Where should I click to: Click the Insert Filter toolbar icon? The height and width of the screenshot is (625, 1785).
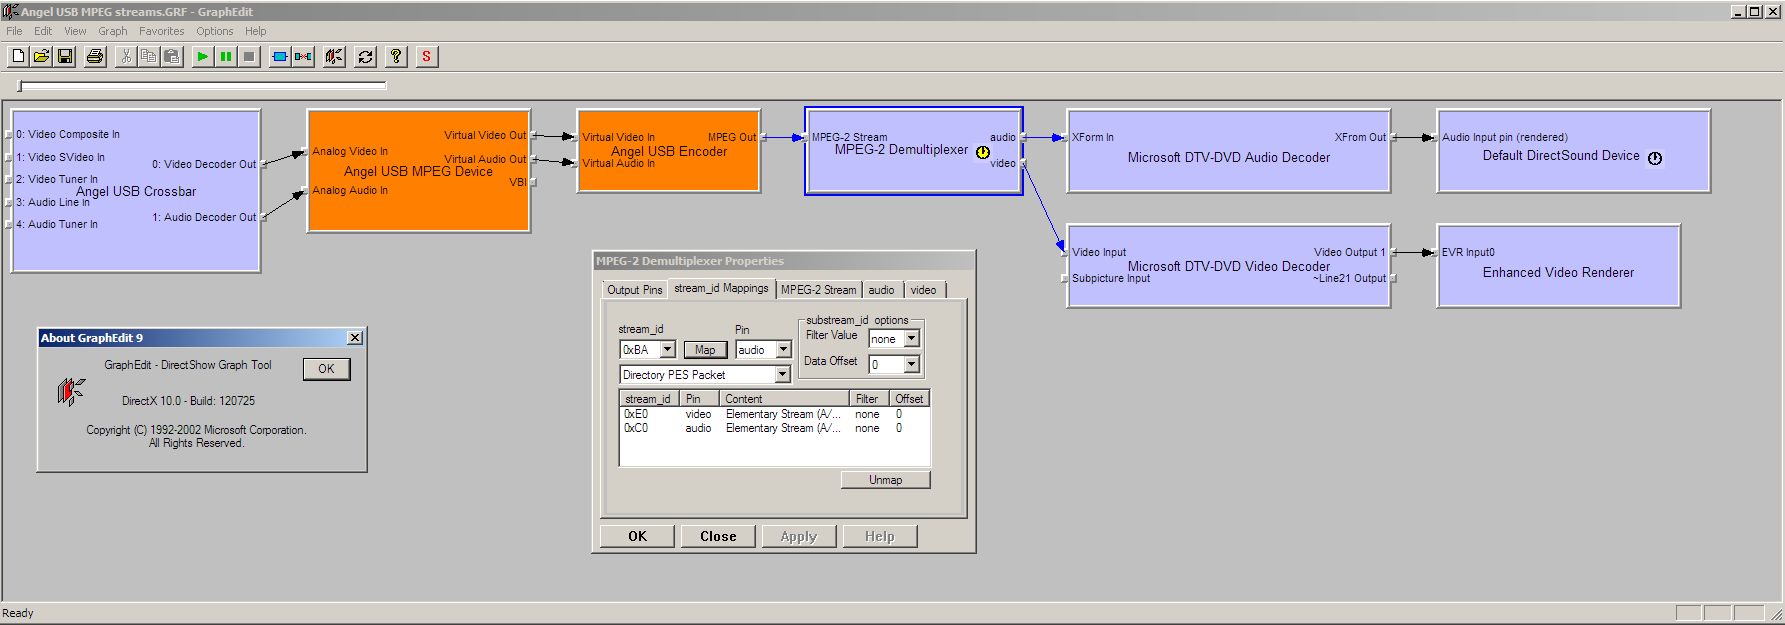pyautogui.click(x=280, y=56)
